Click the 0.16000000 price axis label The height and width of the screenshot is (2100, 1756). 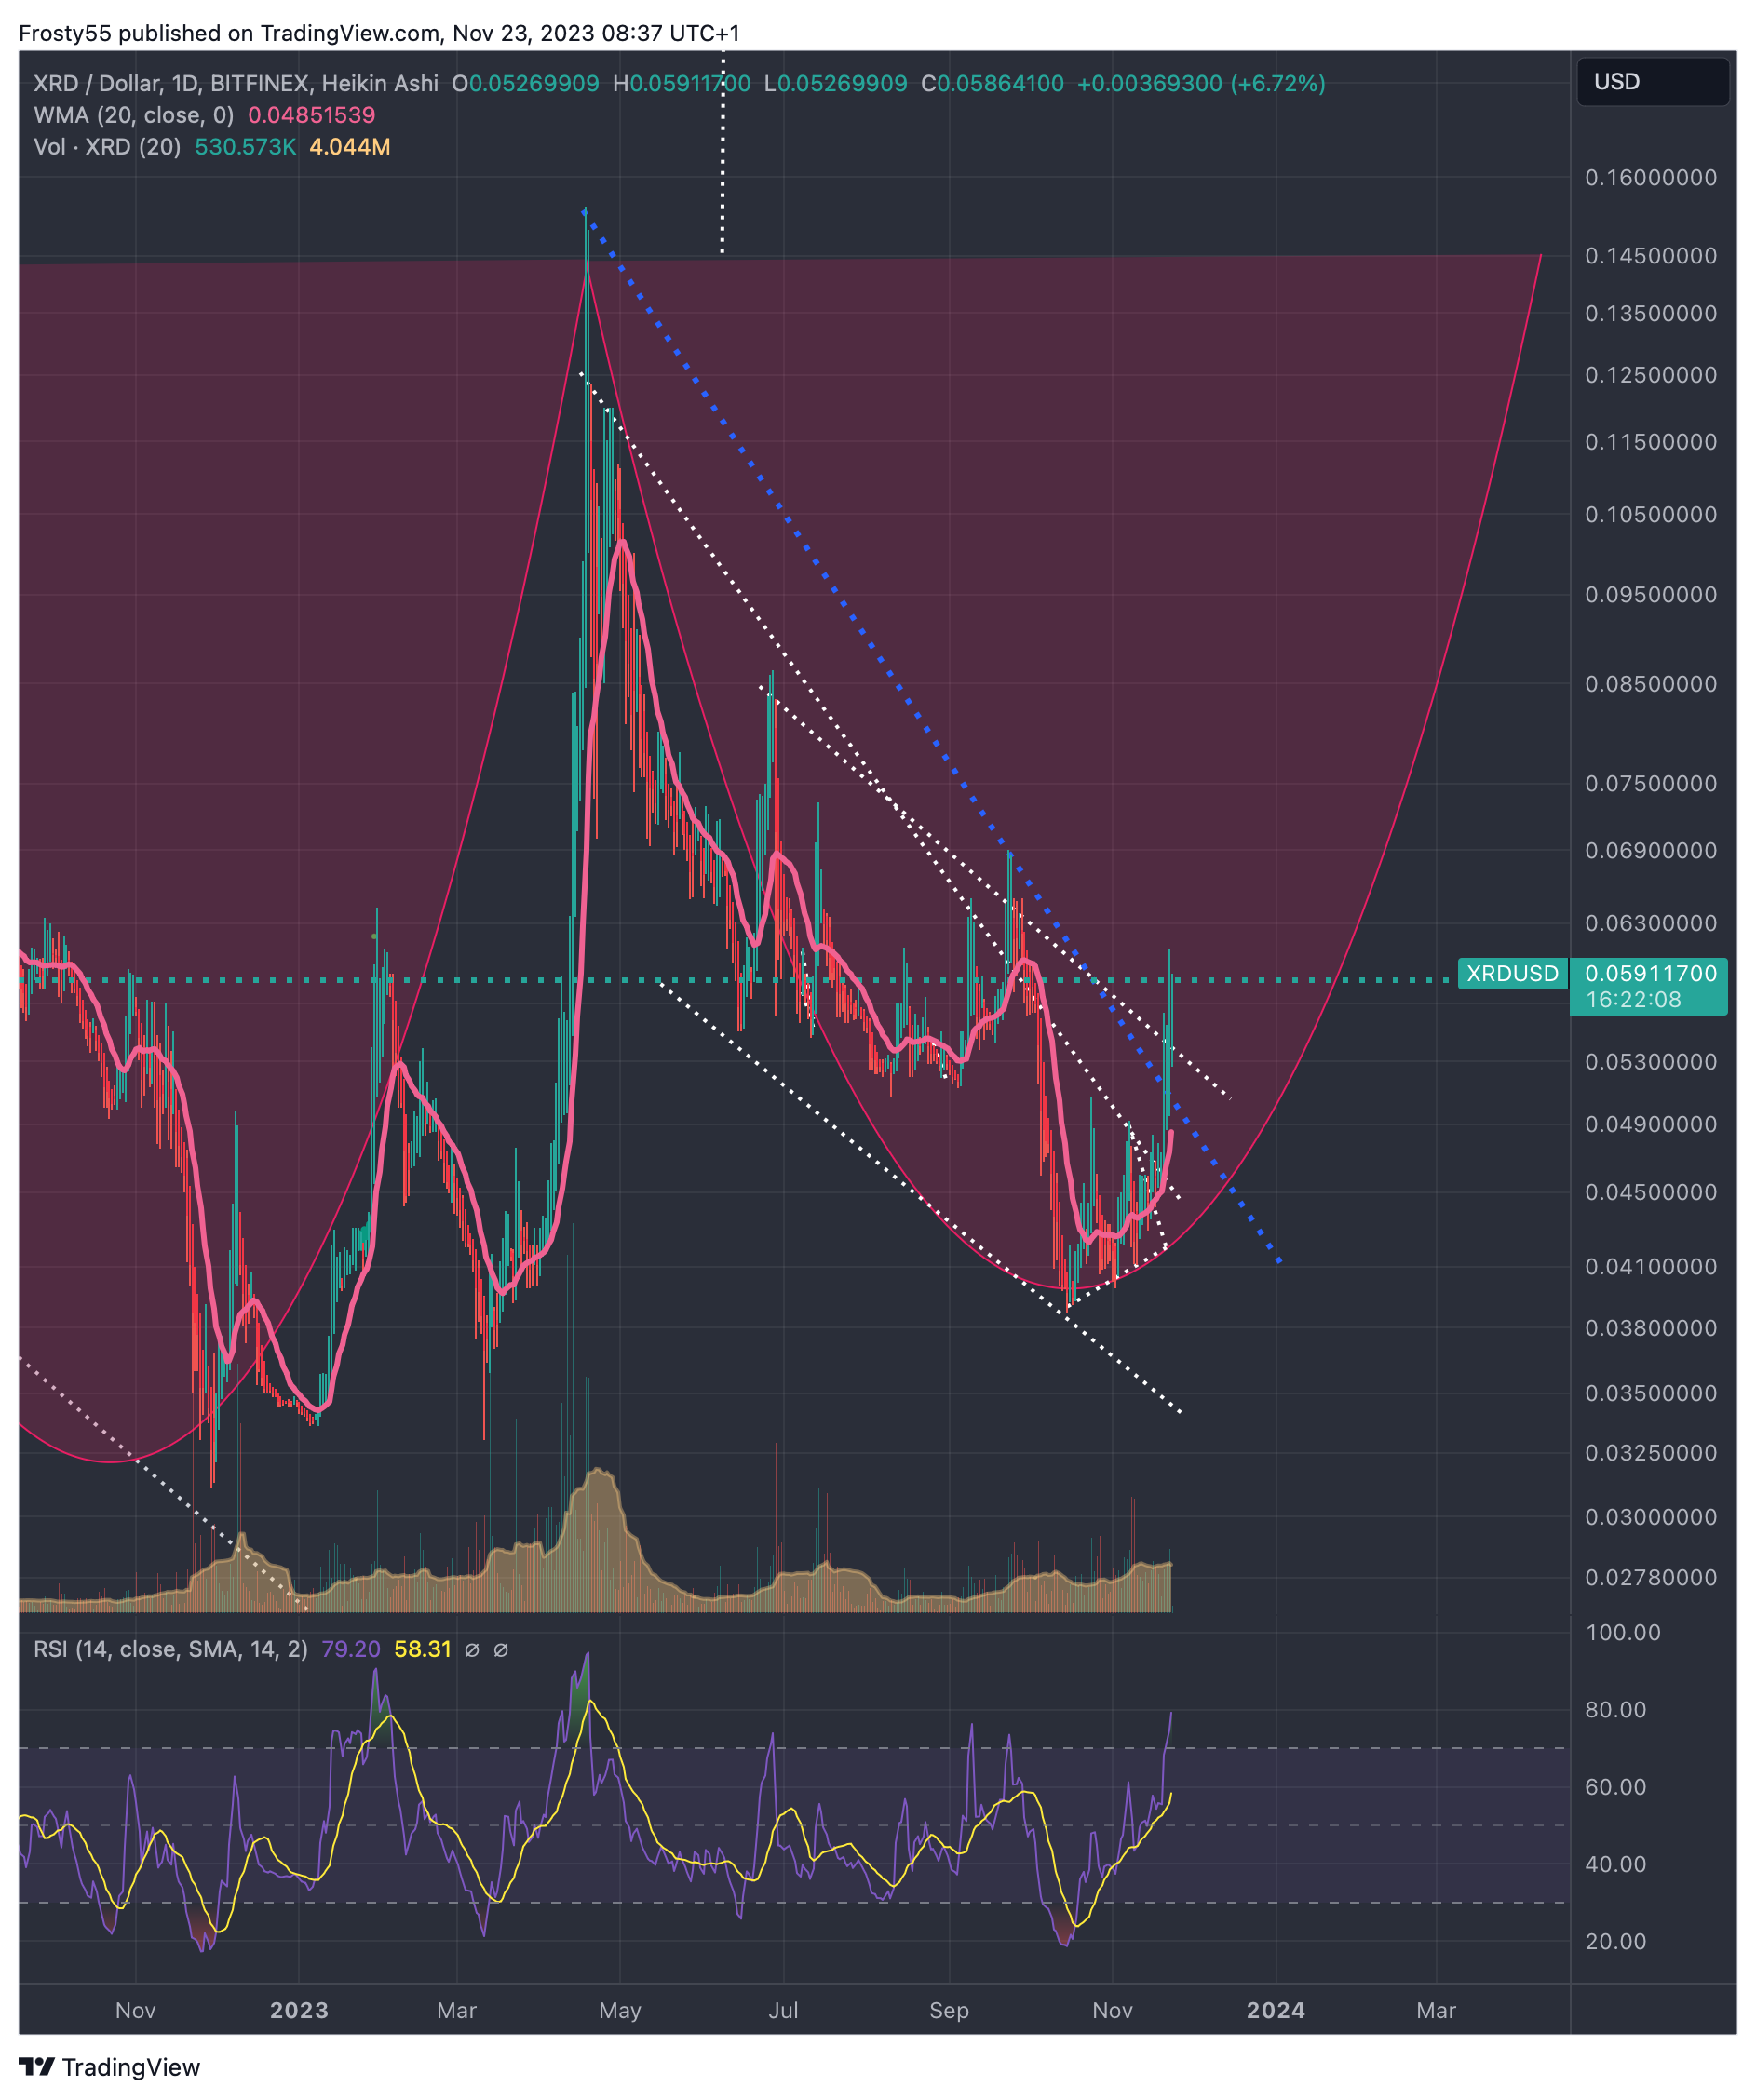click(1651, 178)
